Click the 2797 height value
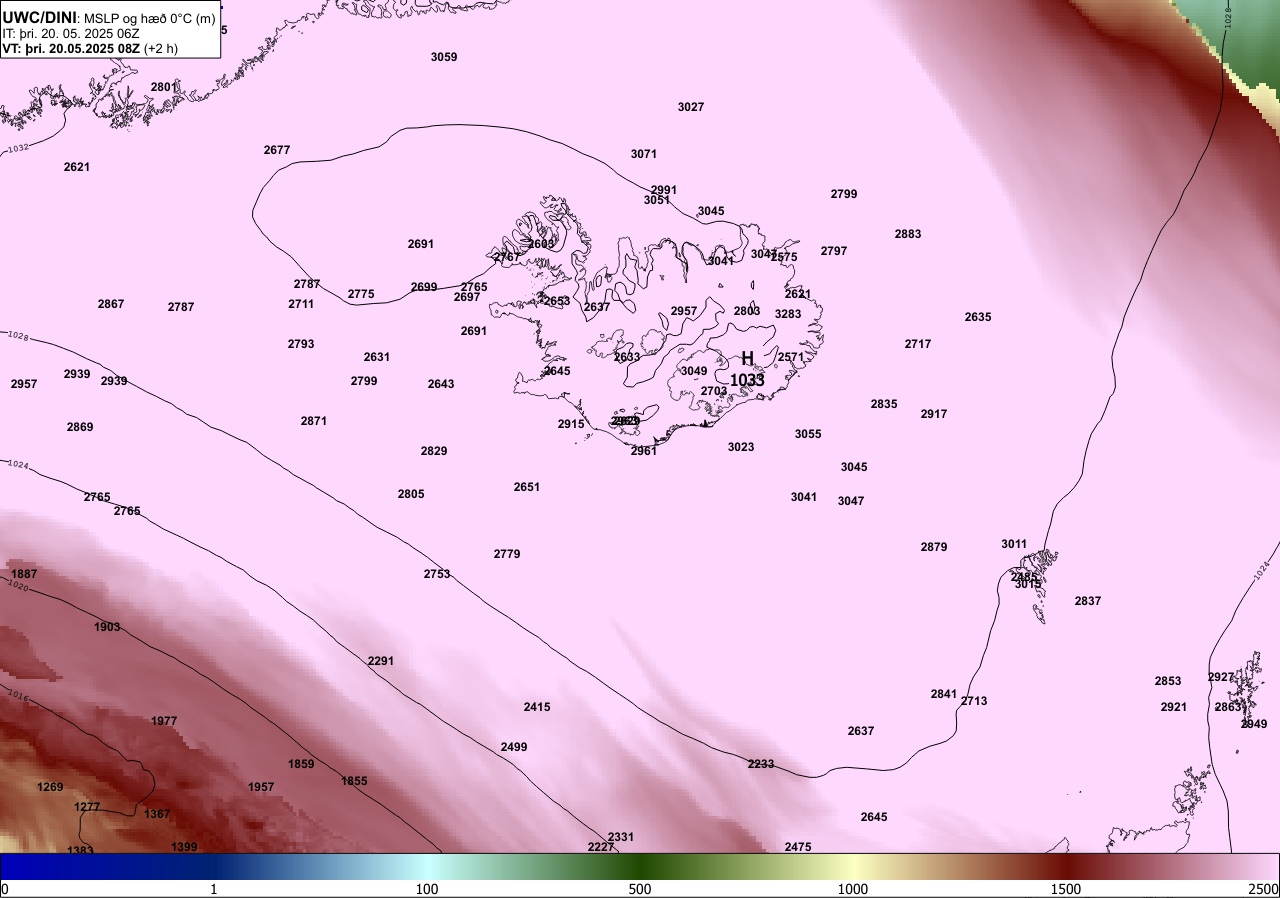This screenshot has height=898, width=1280. click(x=834, y=251)
